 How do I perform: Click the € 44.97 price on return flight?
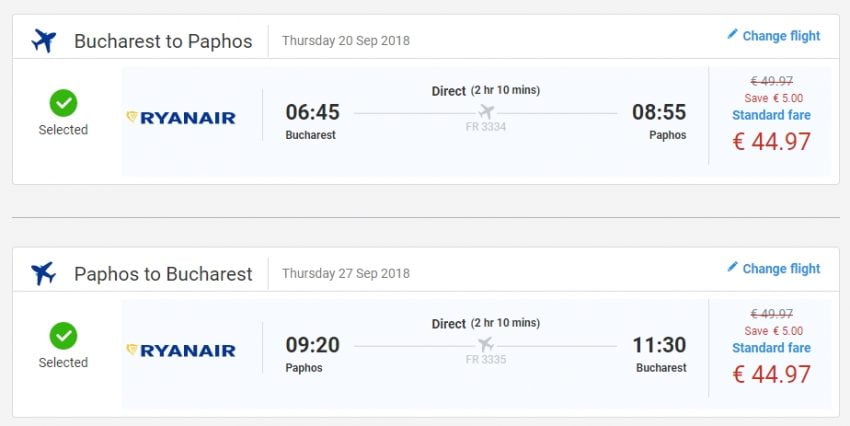[771, 374]
